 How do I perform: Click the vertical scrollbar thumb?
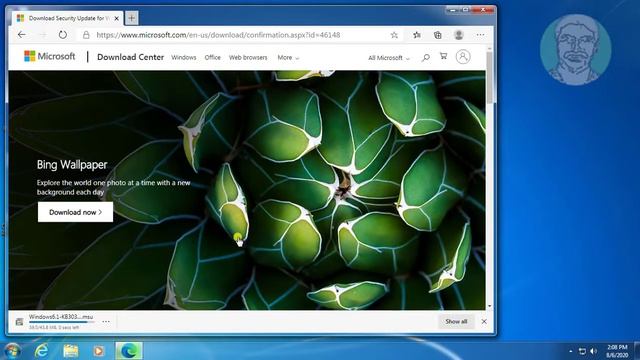tap(489, 78)
